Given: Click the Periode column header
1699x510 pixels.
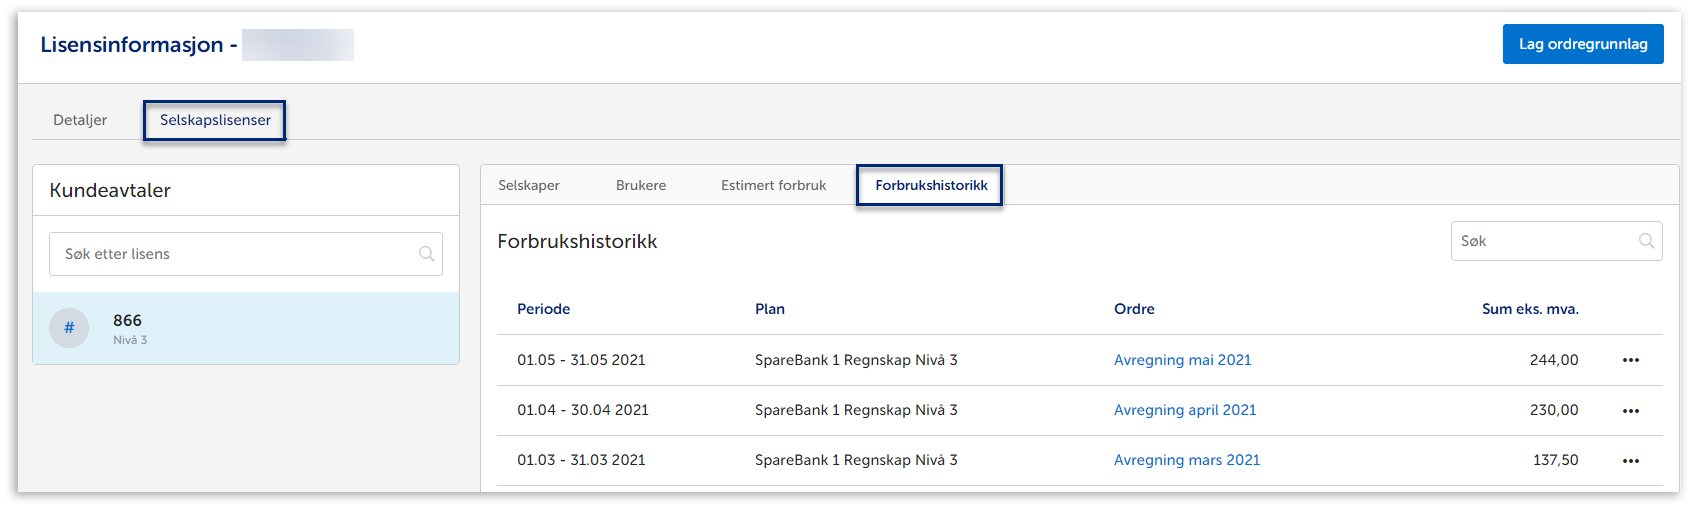Looking at the screenshot, I should pyautogui.click(x=543, y=309).
